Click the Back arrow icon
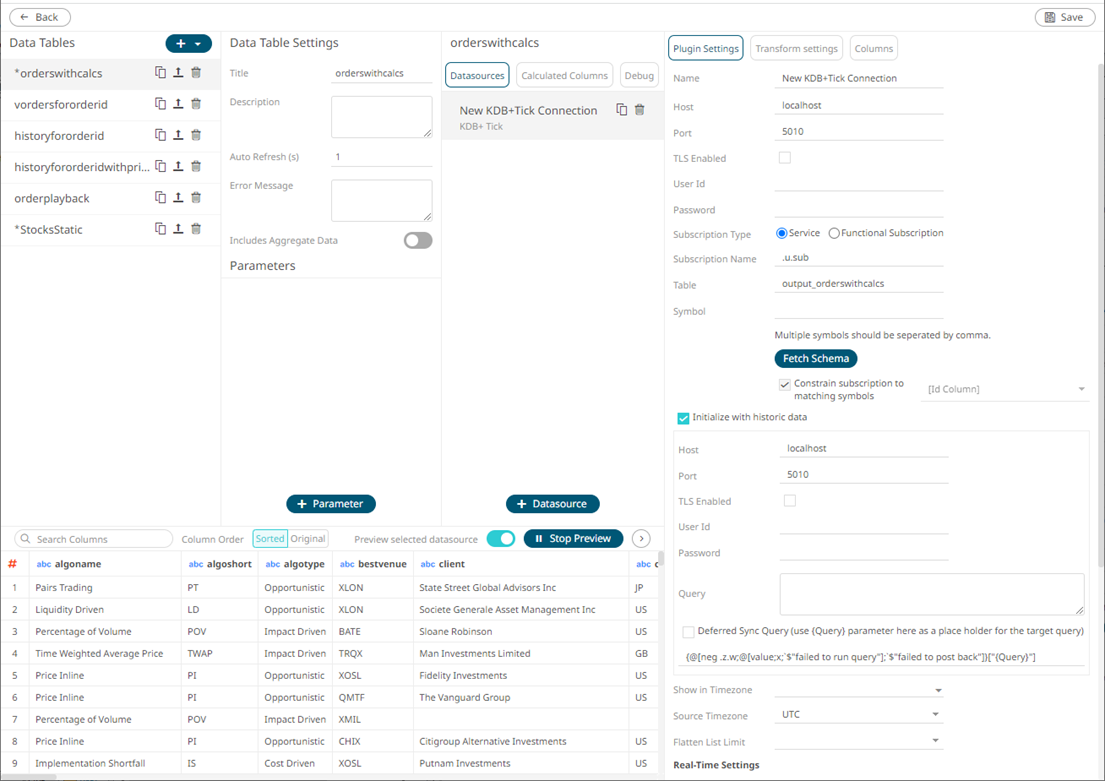This screenshot has width=1105, height=781. (x=24, y=17)
